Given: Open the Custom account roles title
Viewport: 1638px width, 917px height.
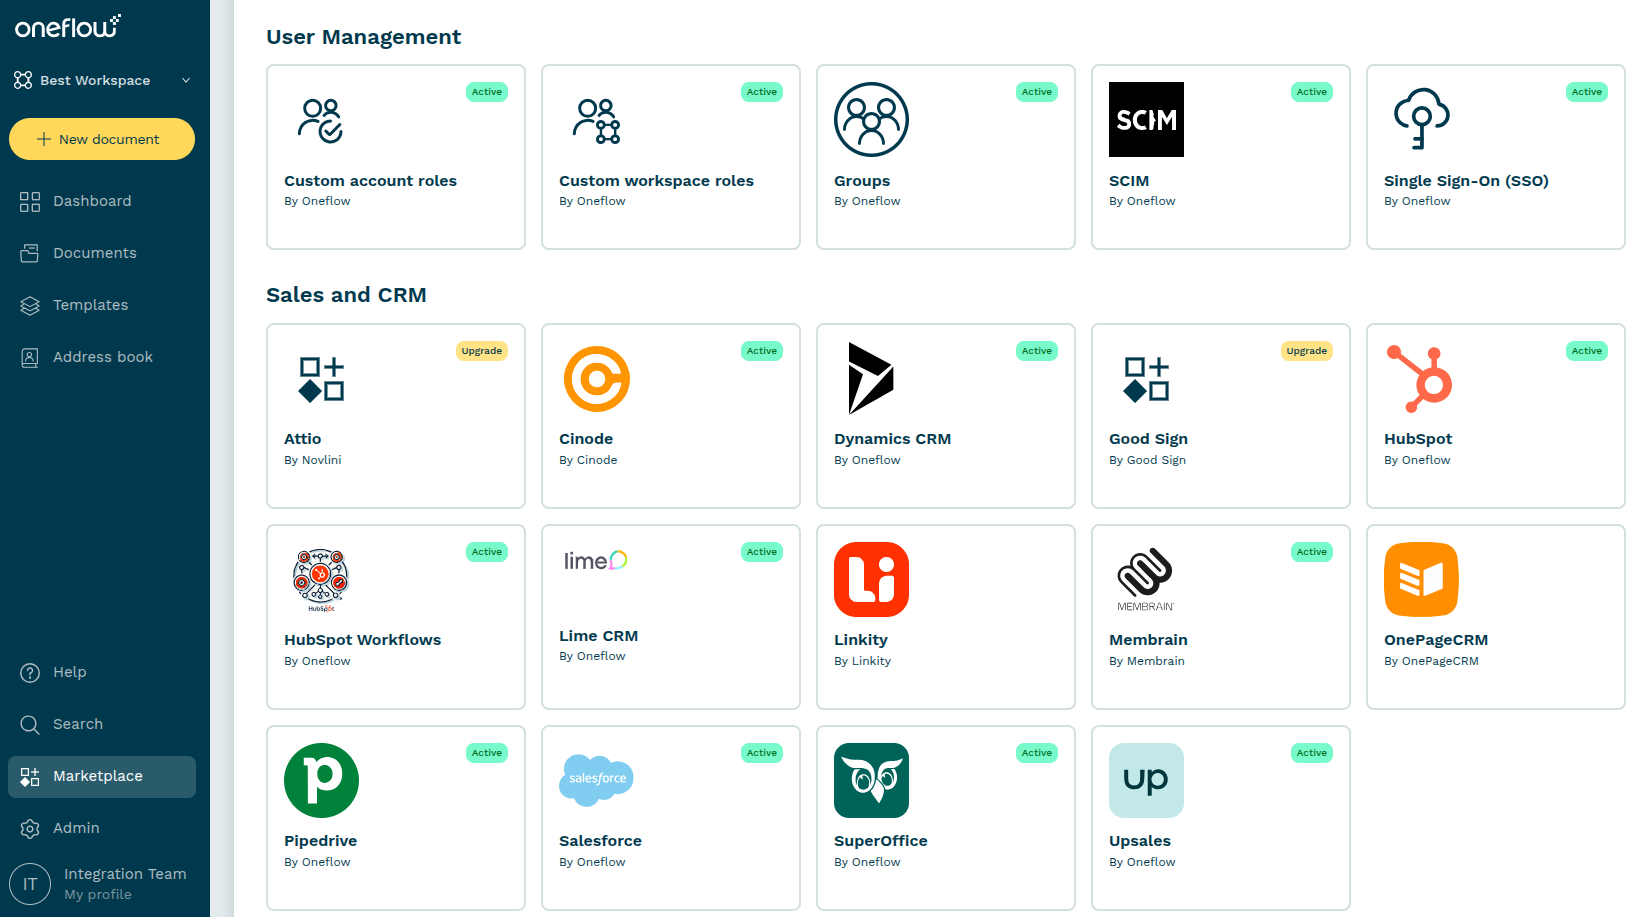Looking at the screenshot, I should 370,181.
